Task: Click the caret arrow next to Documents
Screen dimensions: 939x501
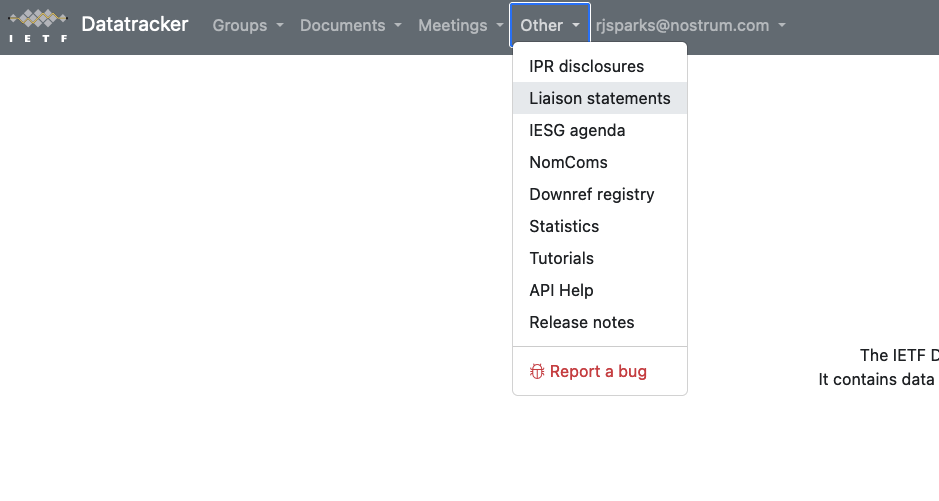Action: [x=398, y=25]
